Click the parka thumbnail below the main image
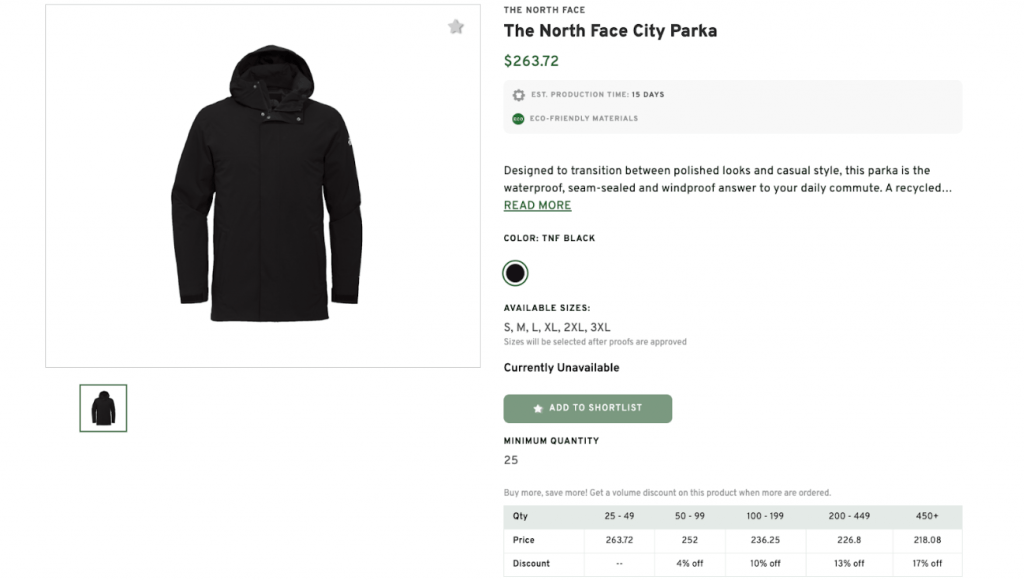1024x580 pixels. click(103, 408)
